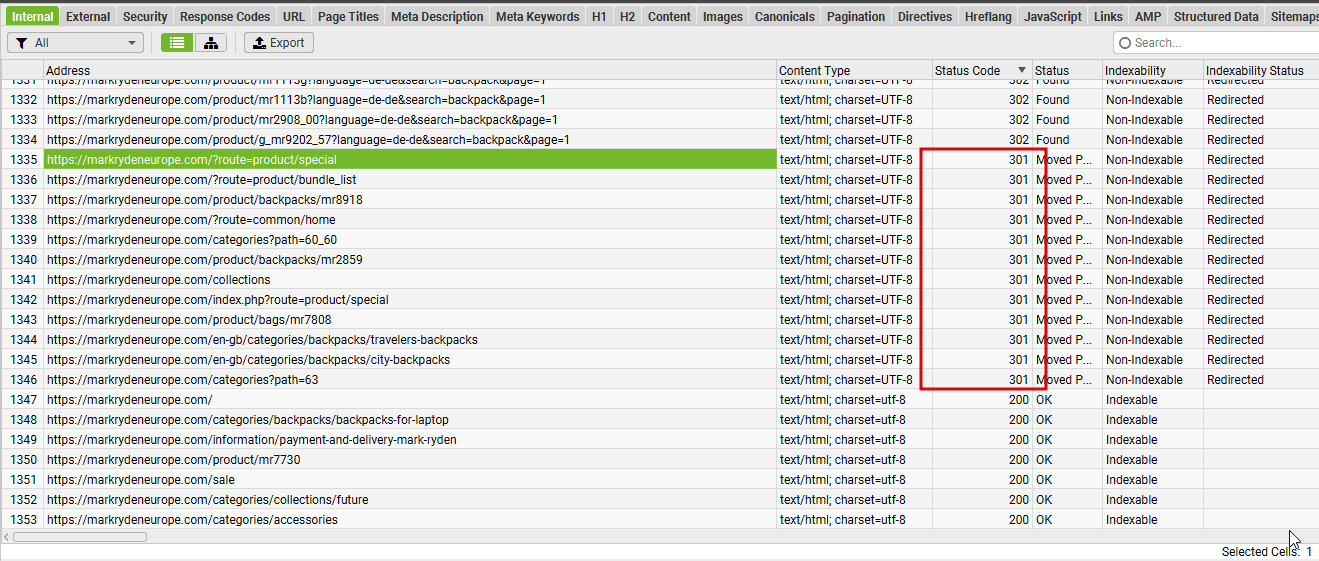Open the Pagination tab
This screenshot has height=561, width=1319.
coord(856,16)
